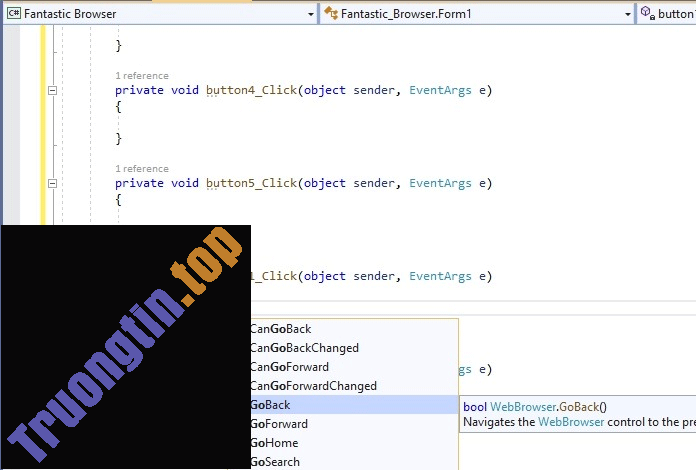Collapse the button5_Click method outline
696x470 pixels.
click(x=52, y=184)
